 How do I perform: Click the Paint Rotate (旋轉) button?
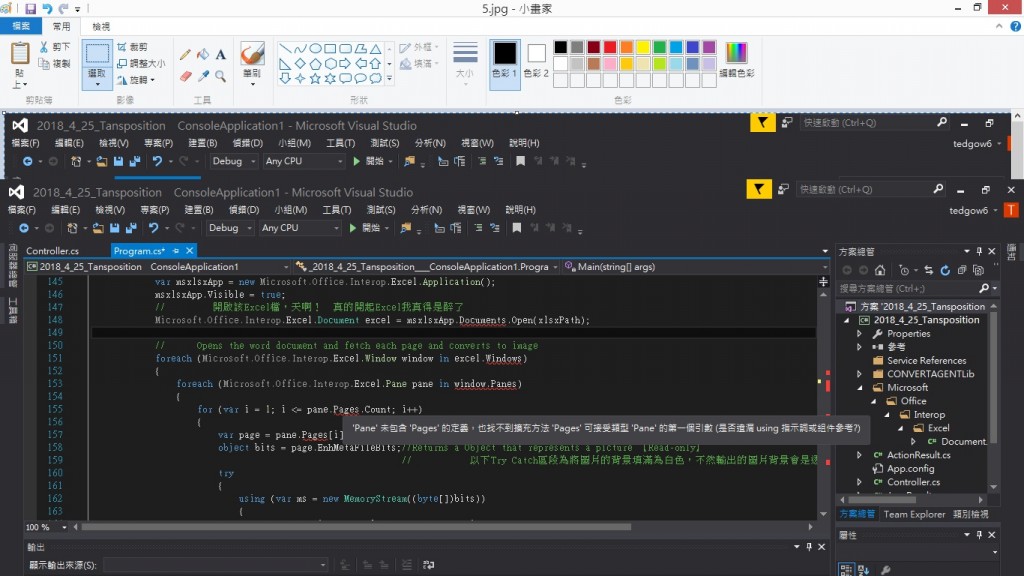click(136, 80)
